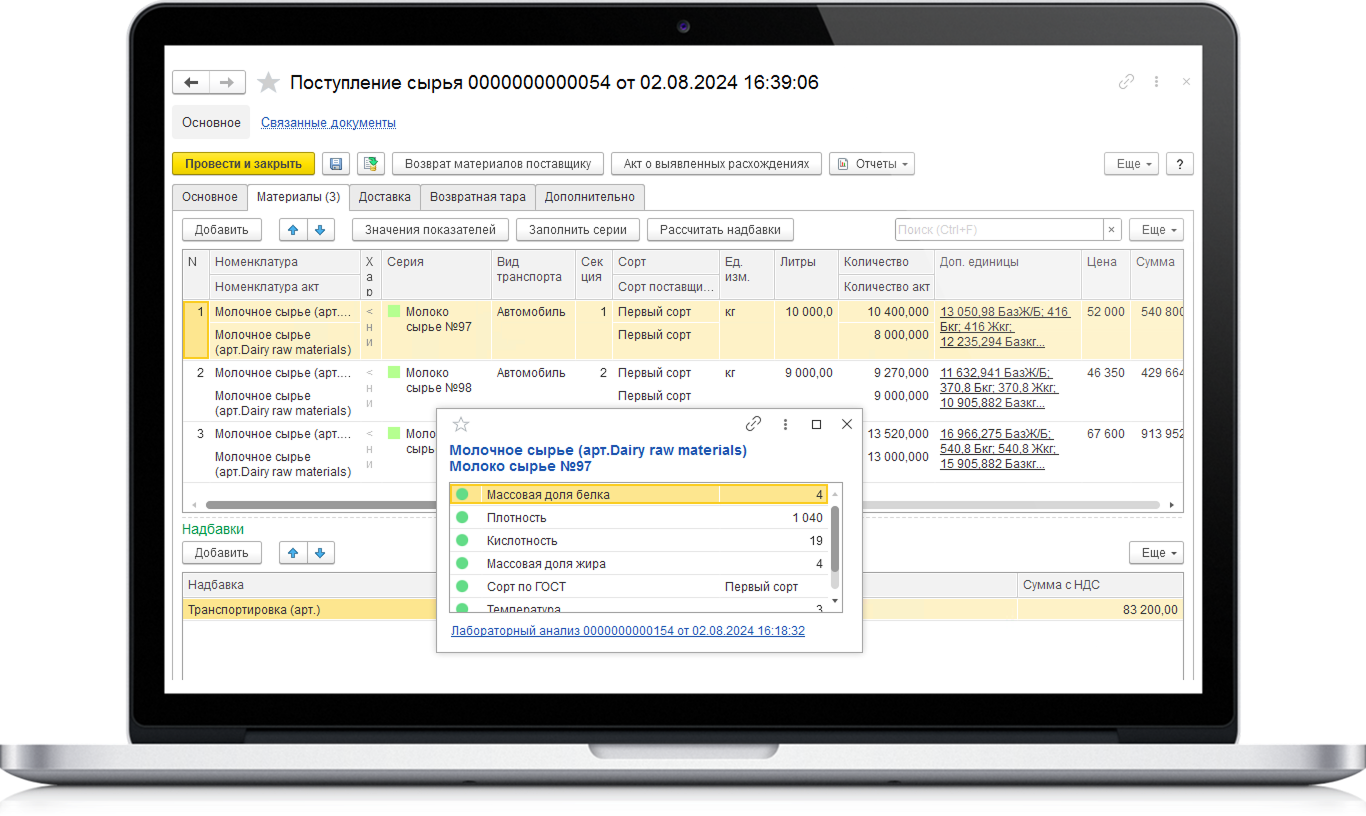The image size is (1366, 816).
Task: Open Связанные документы link
Action: (329, 123)
